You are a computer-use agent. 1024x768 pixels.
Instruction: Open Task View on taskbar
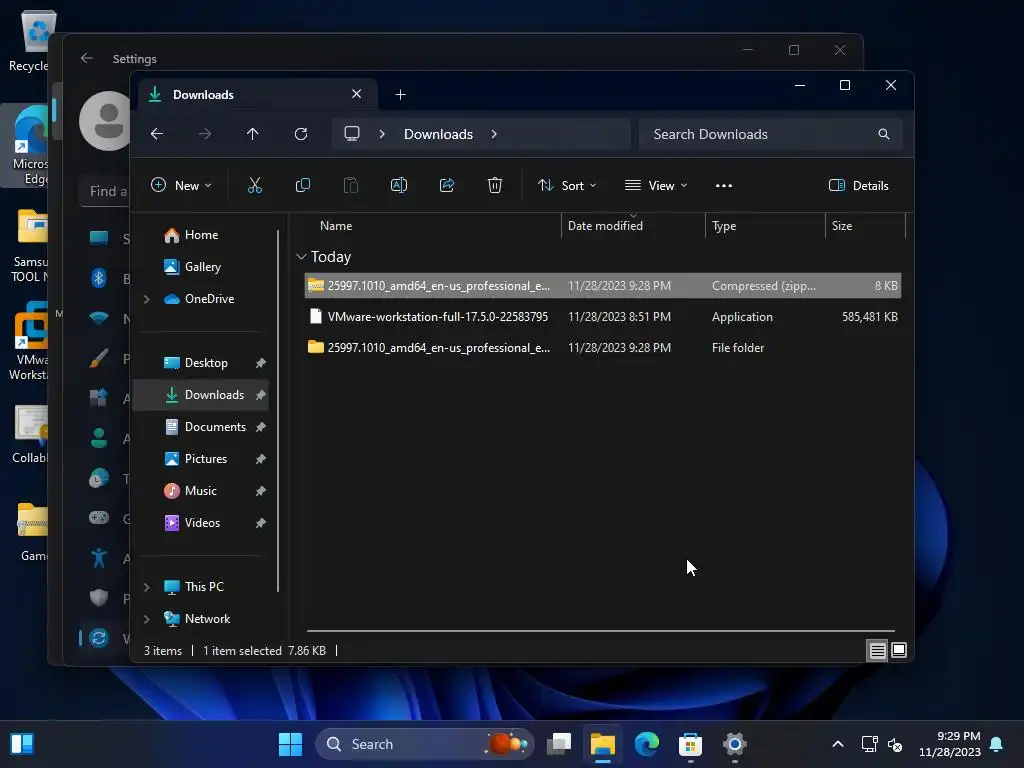[559, 744]
